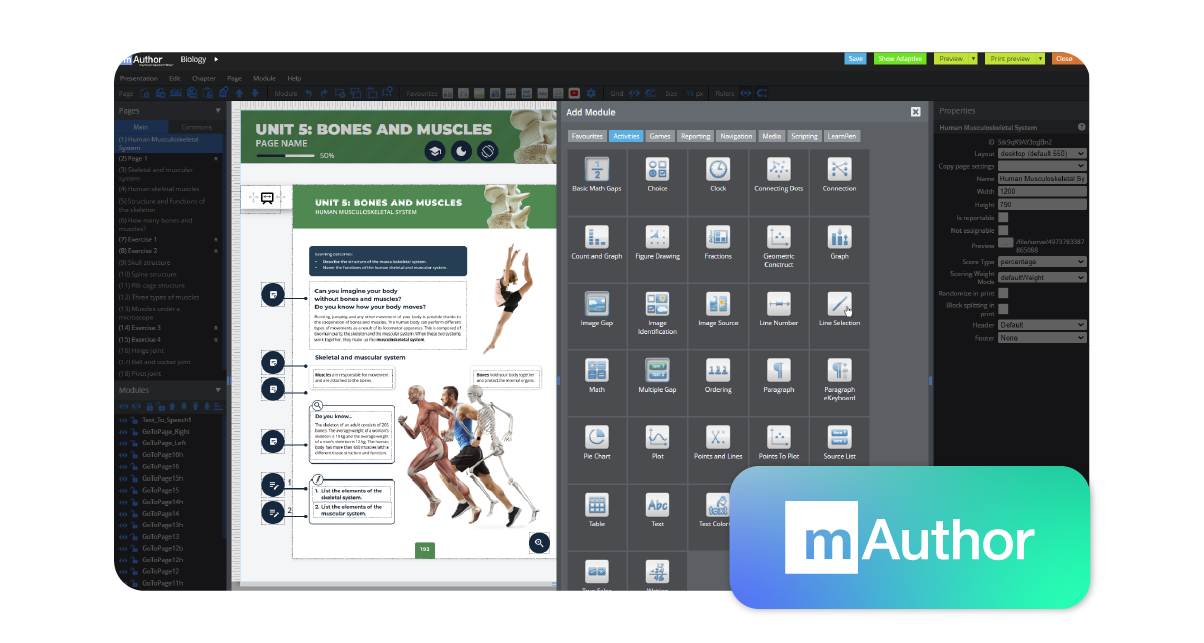Add the Ordering module
Screen dimensions: 1204x643
pyautogui.click(x=718, y=371)
